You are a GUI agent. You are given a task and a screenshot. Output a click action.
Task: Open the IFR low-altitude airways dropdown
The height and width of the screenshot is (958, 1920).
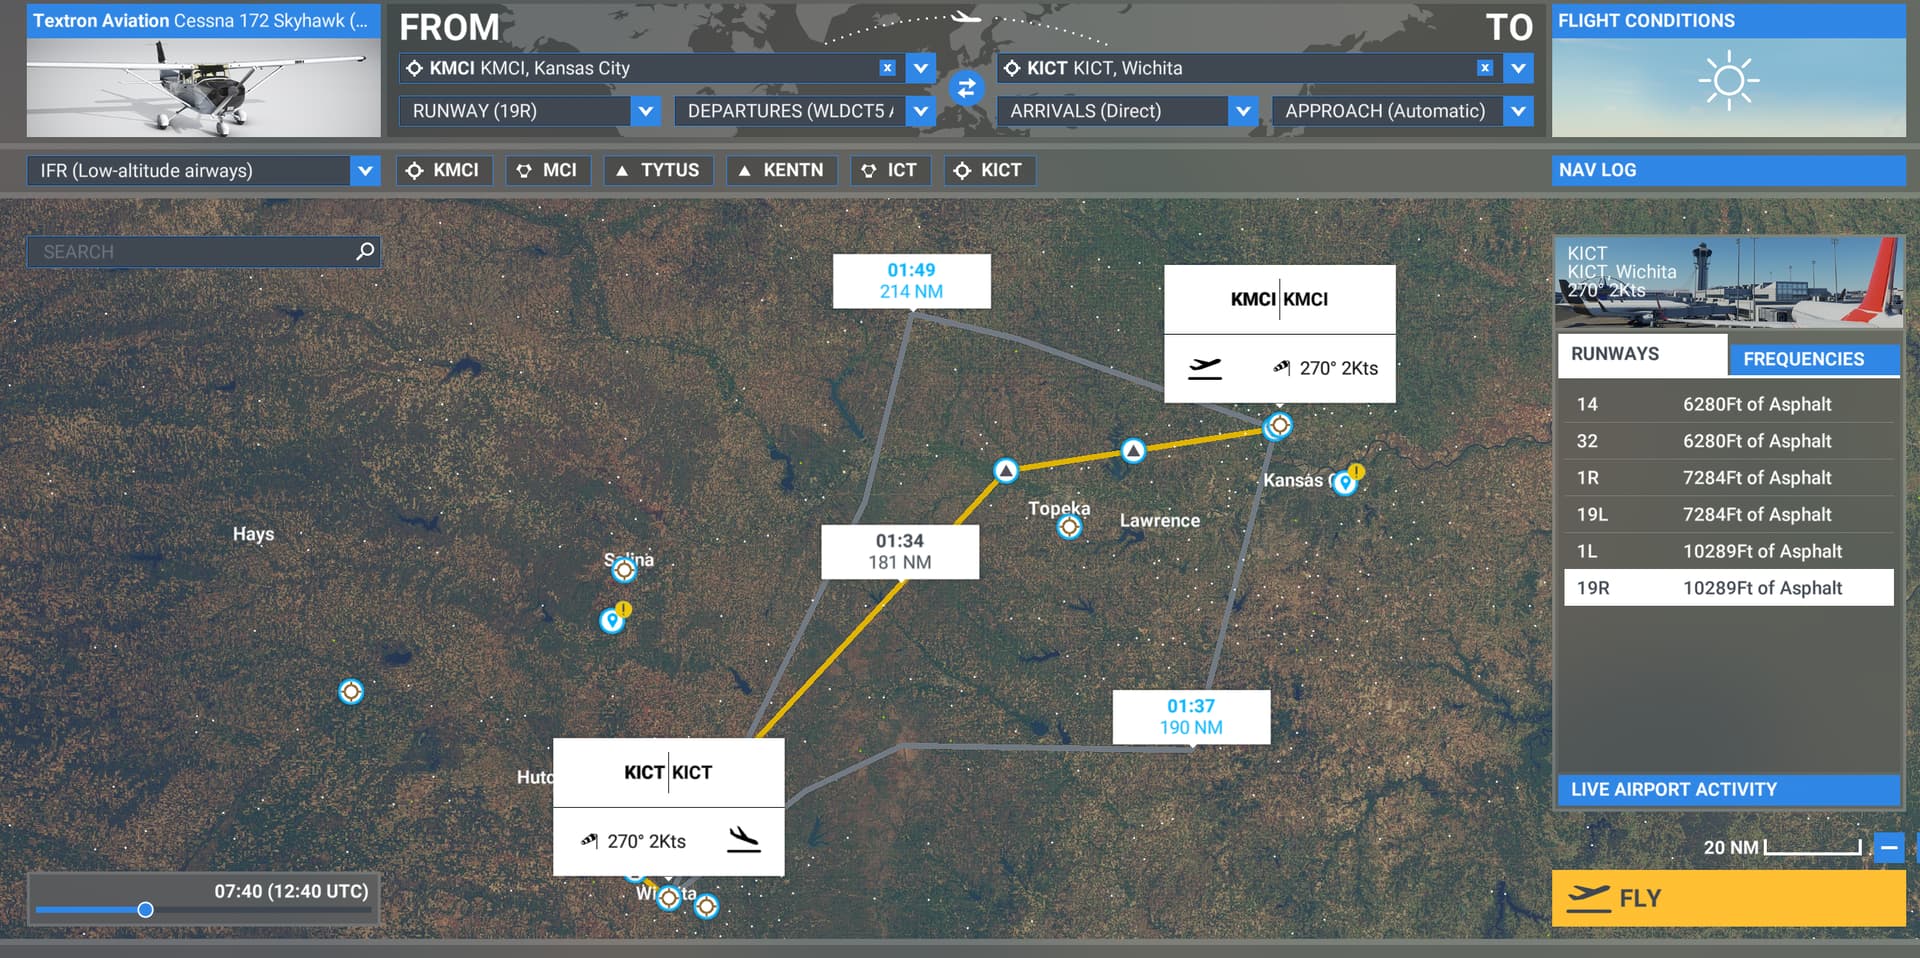tap(365, 171)
